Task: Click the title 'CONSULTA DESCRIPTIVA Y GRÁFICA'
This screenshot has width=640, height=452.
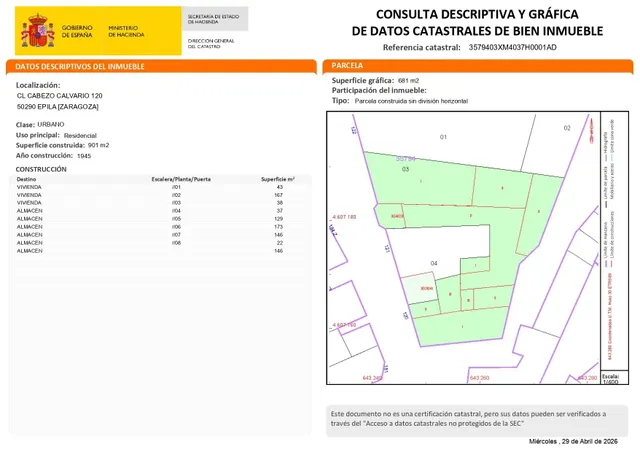Action: pyautogui.click(x=477, y=14)
